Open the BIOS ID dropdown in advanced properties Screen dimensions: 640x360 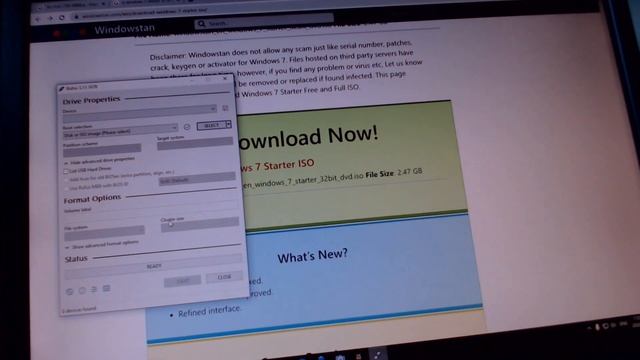(x=197, y=179)
